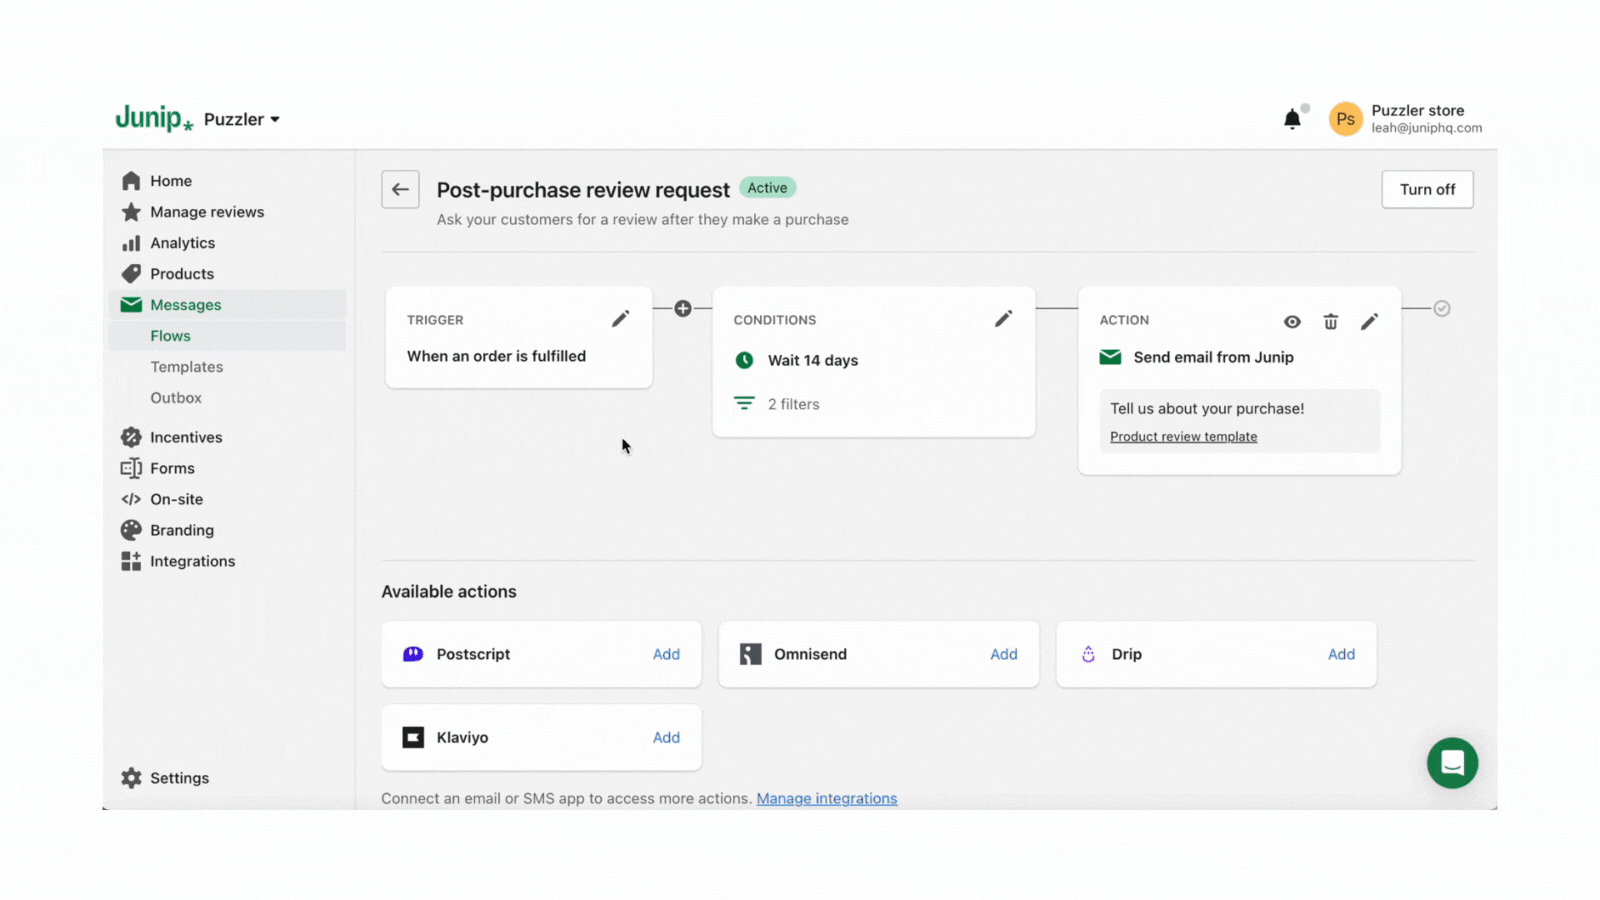Open Manage integrations link
This screenshot has height=900, width=1600.
click(827, 798)
